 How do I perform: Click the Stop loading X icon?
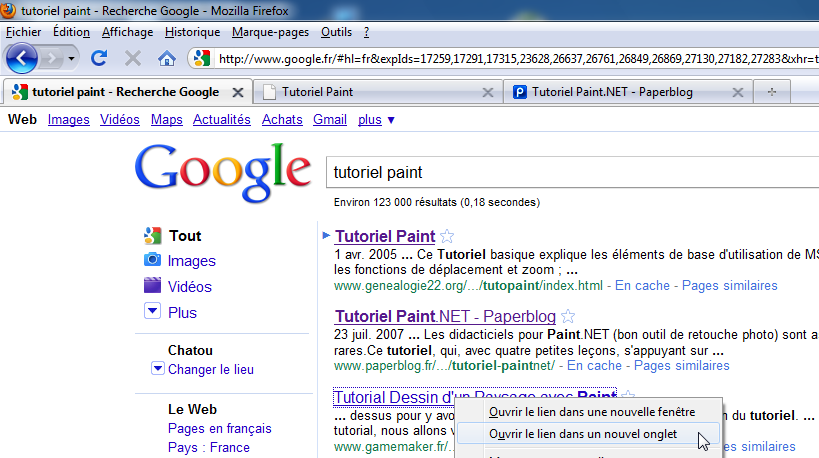coord(133,58)
